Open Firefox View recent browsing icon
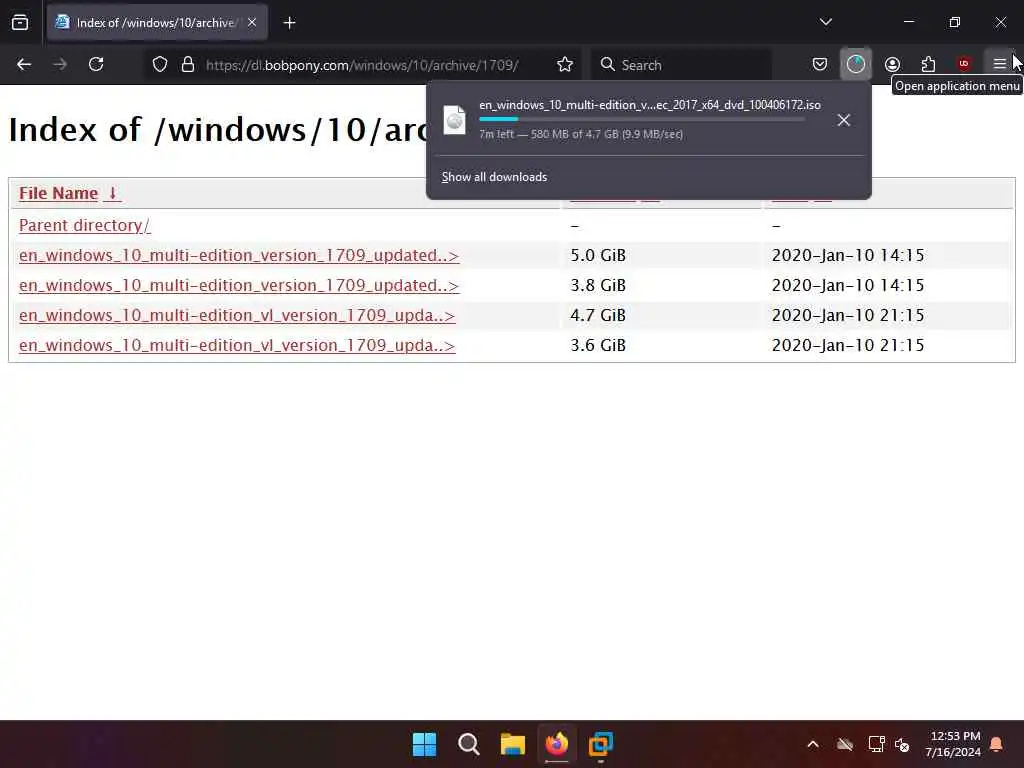This screenshot has width=1024, height=768. coord(20,22)
